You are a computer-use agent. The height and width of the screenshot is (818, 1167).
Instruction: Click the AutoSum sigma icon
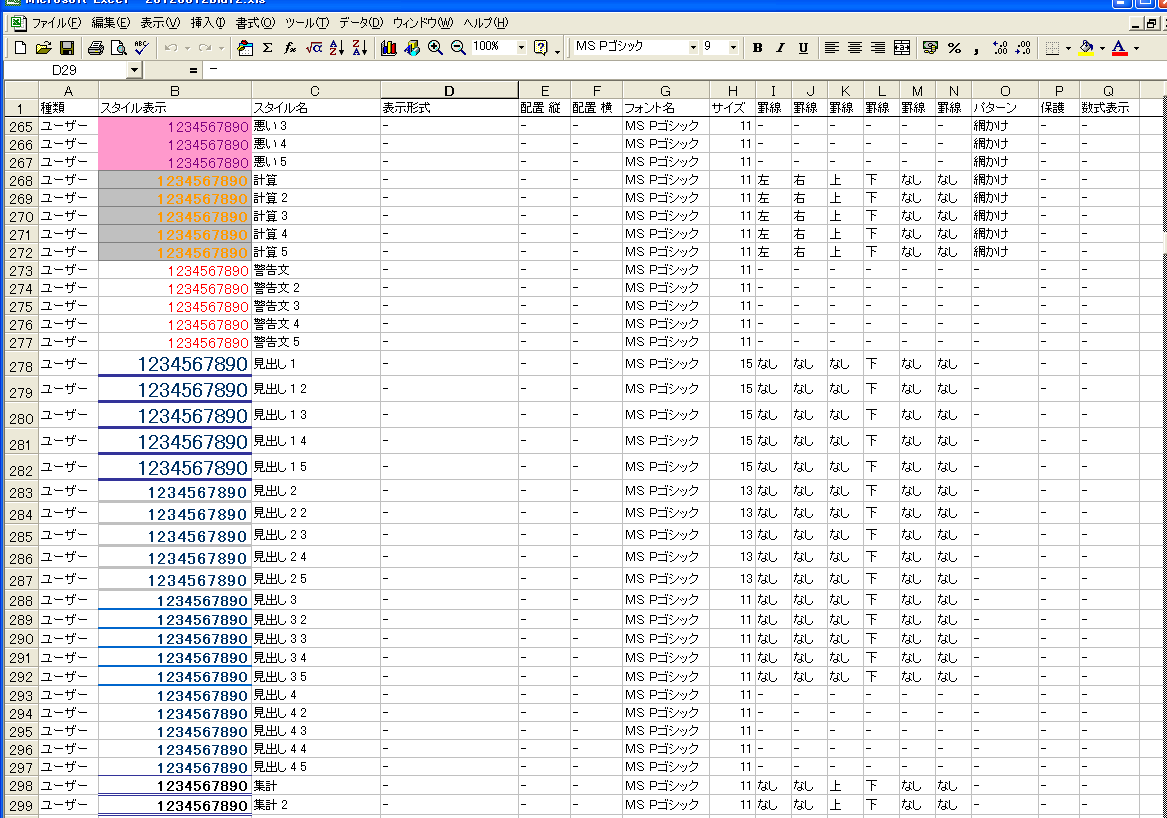tap(267, 48)
